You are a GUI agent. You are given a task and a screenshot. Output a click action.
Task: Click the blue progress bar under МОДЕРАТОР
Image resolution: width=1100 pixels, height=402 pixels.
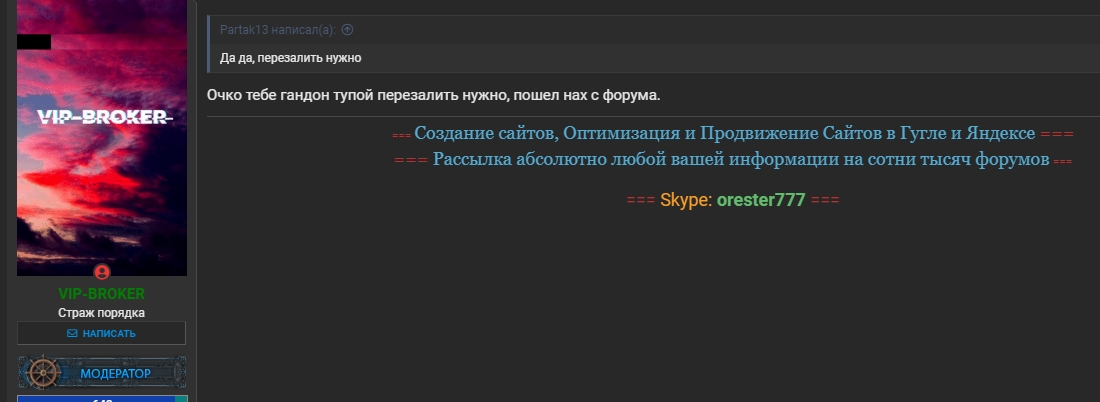pos(102,398)
